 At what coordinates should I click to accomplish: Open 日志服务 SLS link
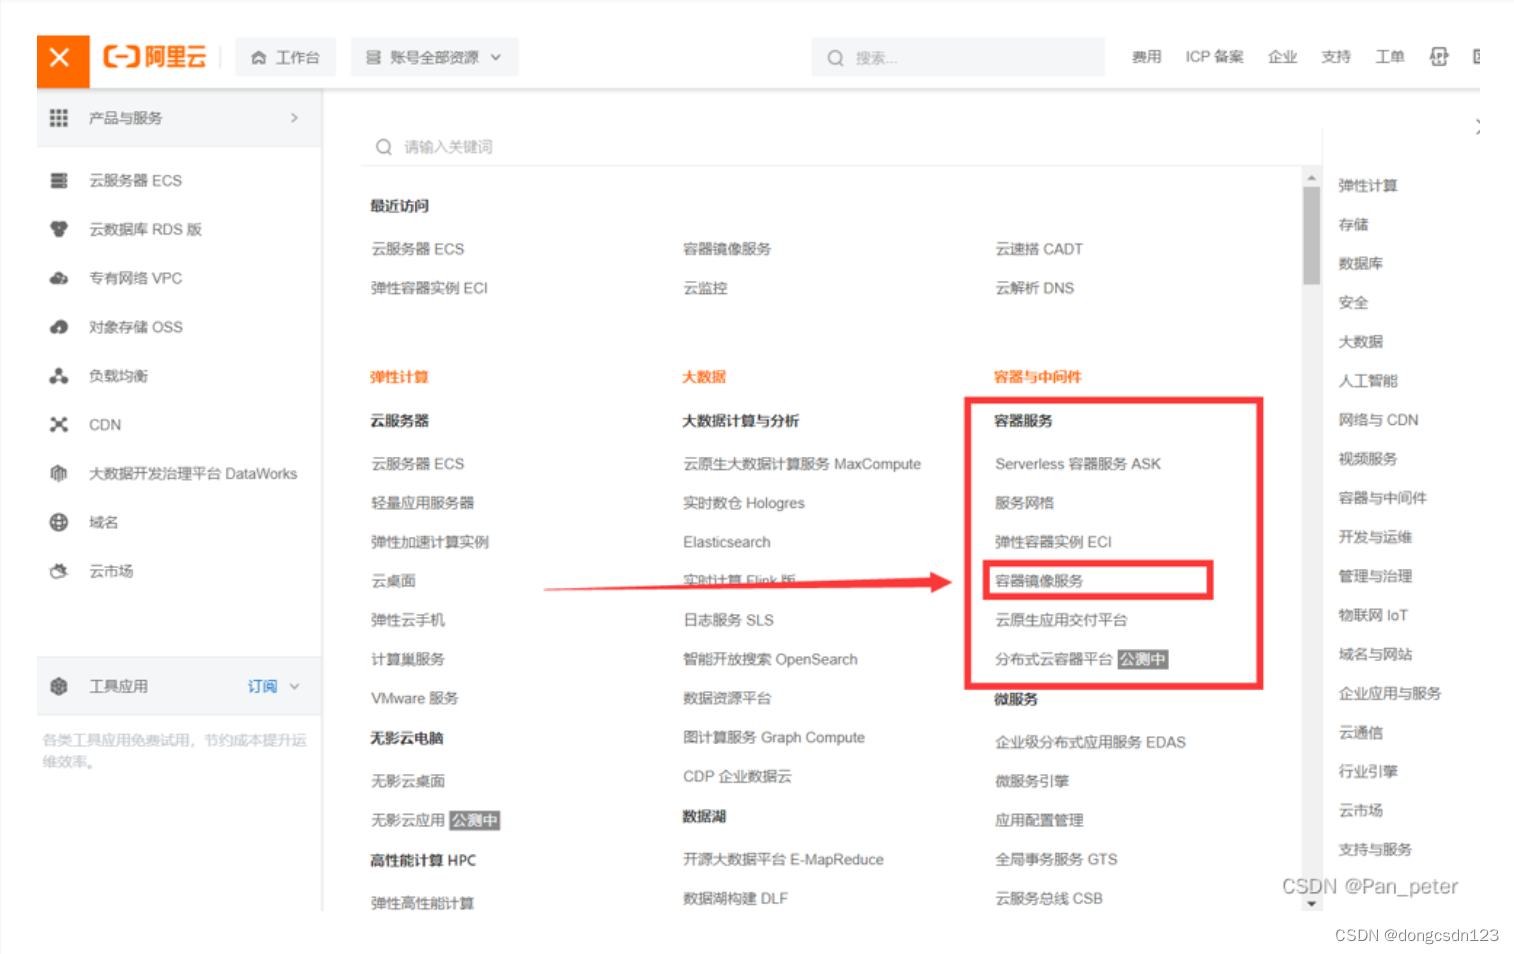pos(729,620)
